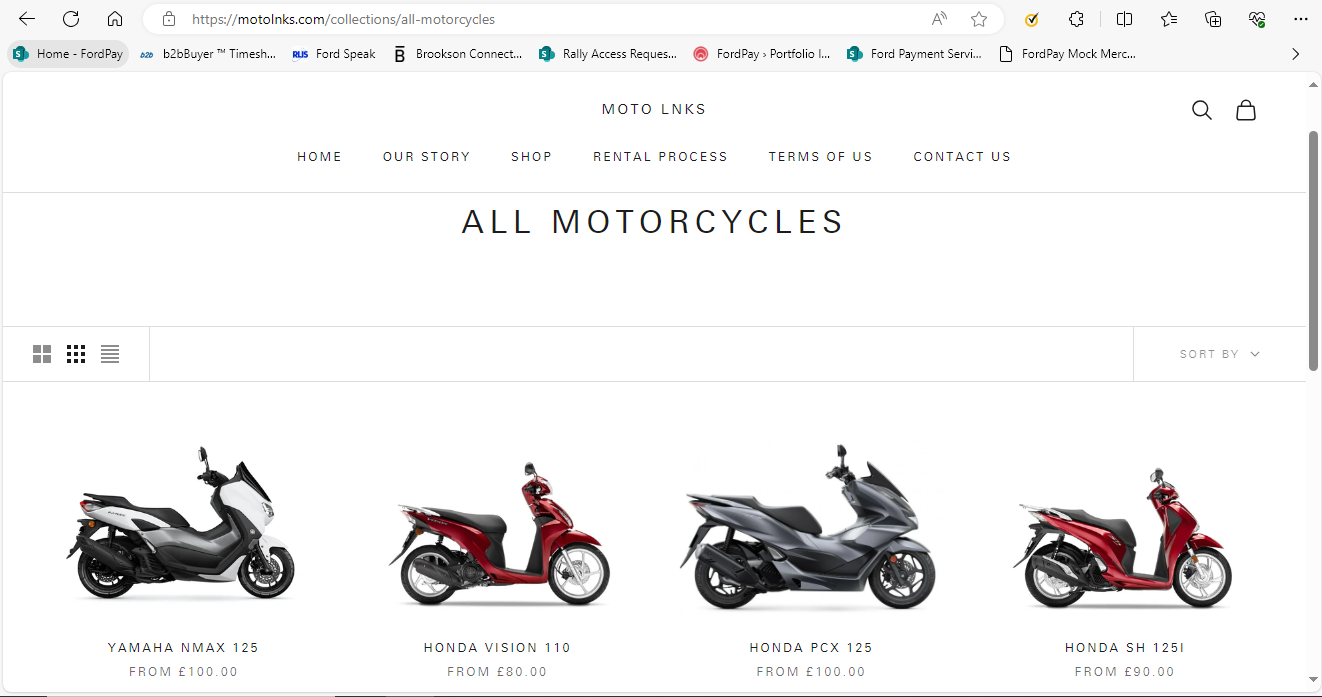Switch to the list view layout

pos(110,354)
